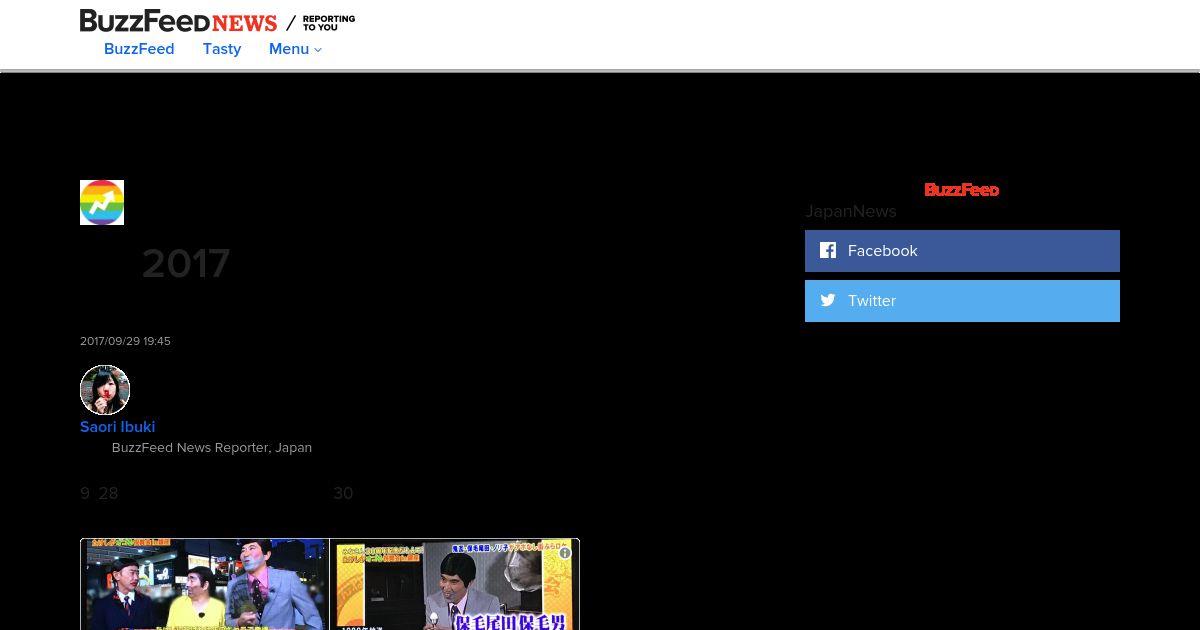
Task: Click the 2017 headline text
Action: coord(186,264)
